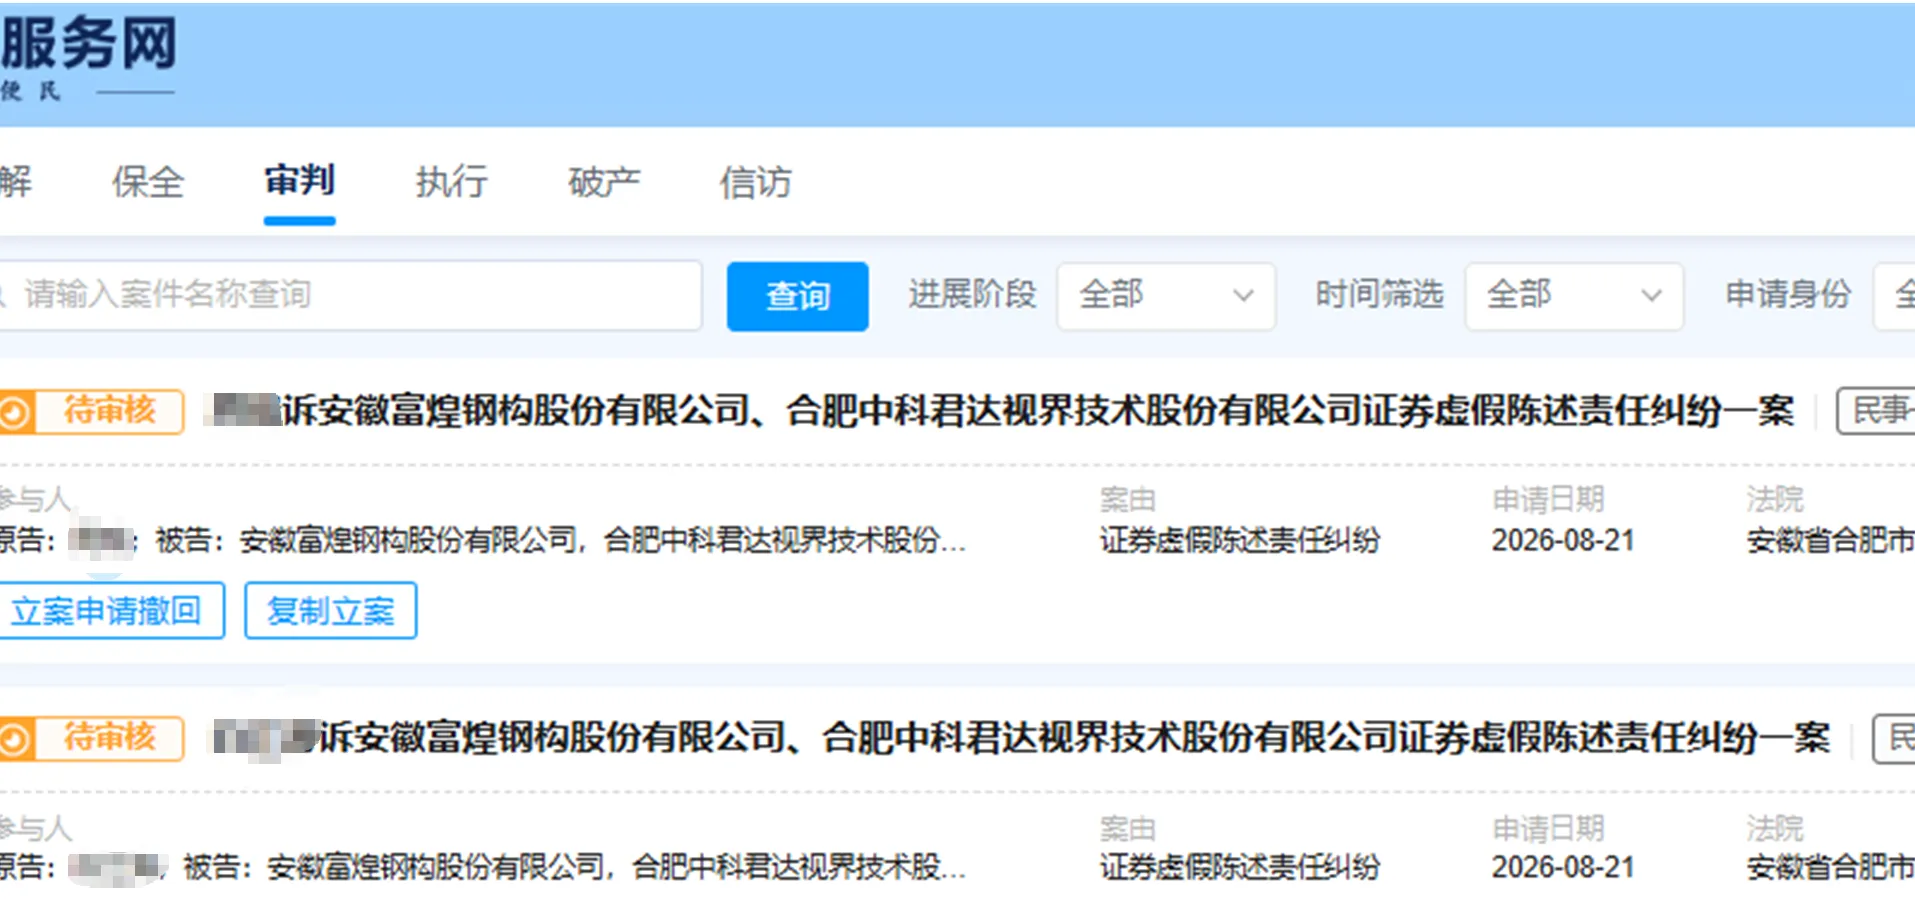Click the second case's 待审核 clock icon

point(16,739)
